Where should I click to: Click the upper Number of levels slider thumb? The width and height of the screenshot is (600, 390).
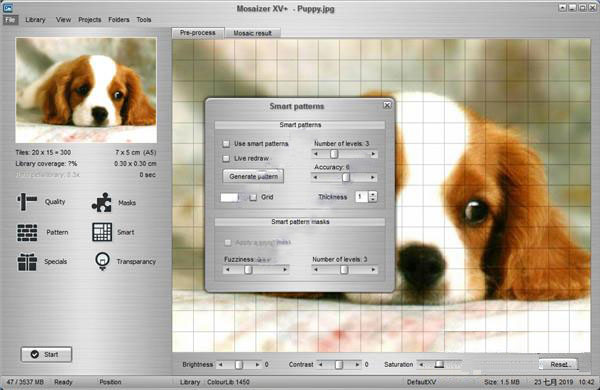click(x=334, y=154)
